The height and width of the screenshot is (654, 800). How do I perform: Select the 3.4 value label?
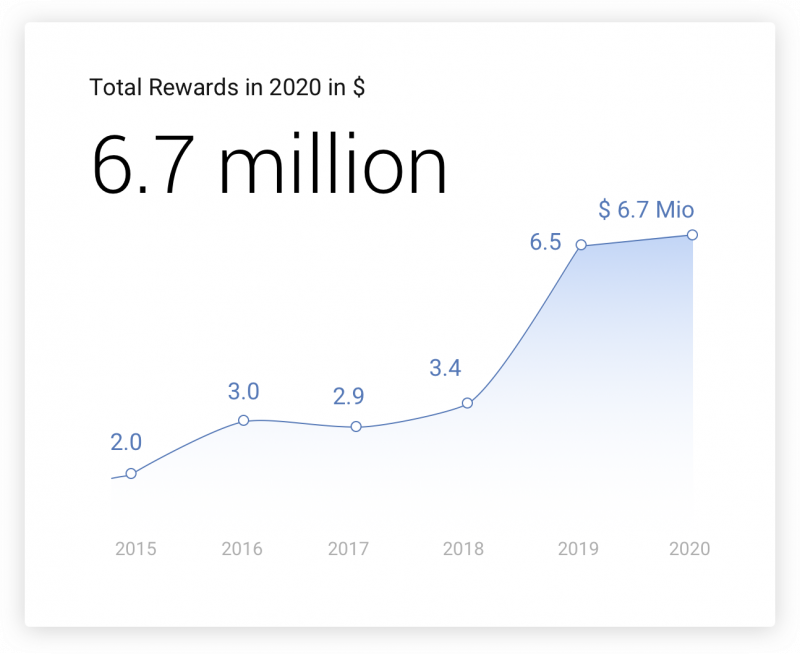[445, 368]
